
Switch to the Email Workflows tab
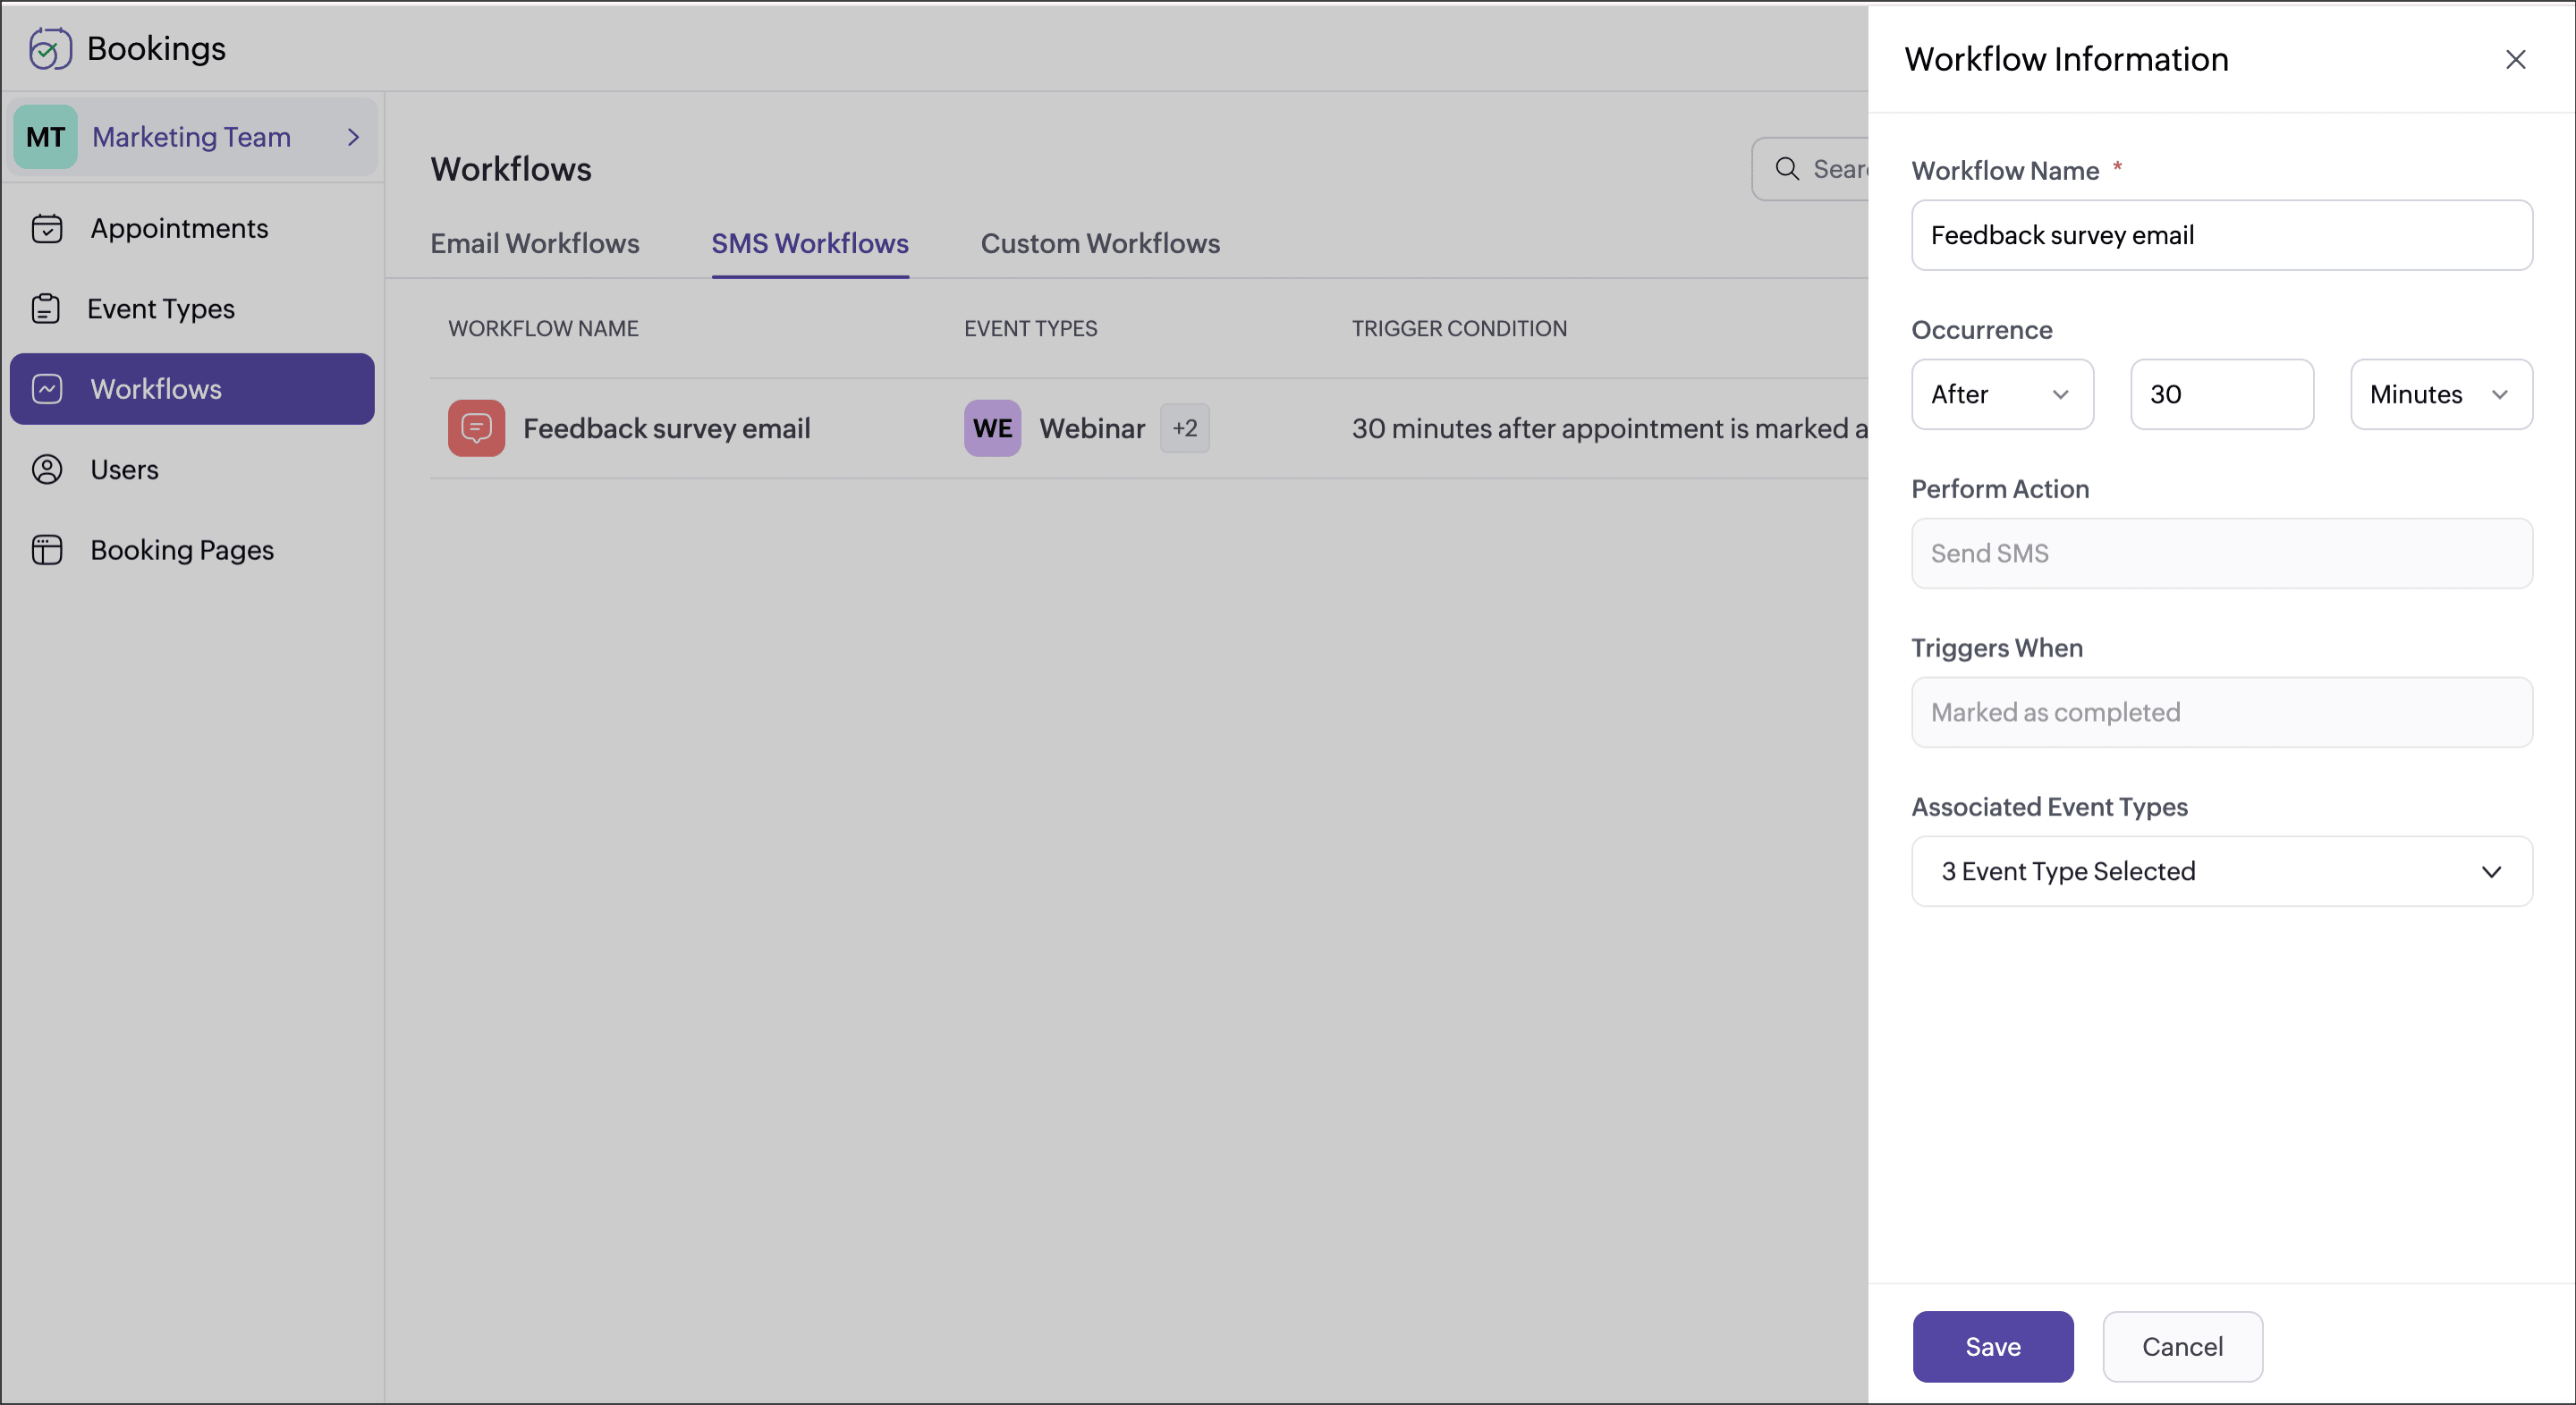535,243
